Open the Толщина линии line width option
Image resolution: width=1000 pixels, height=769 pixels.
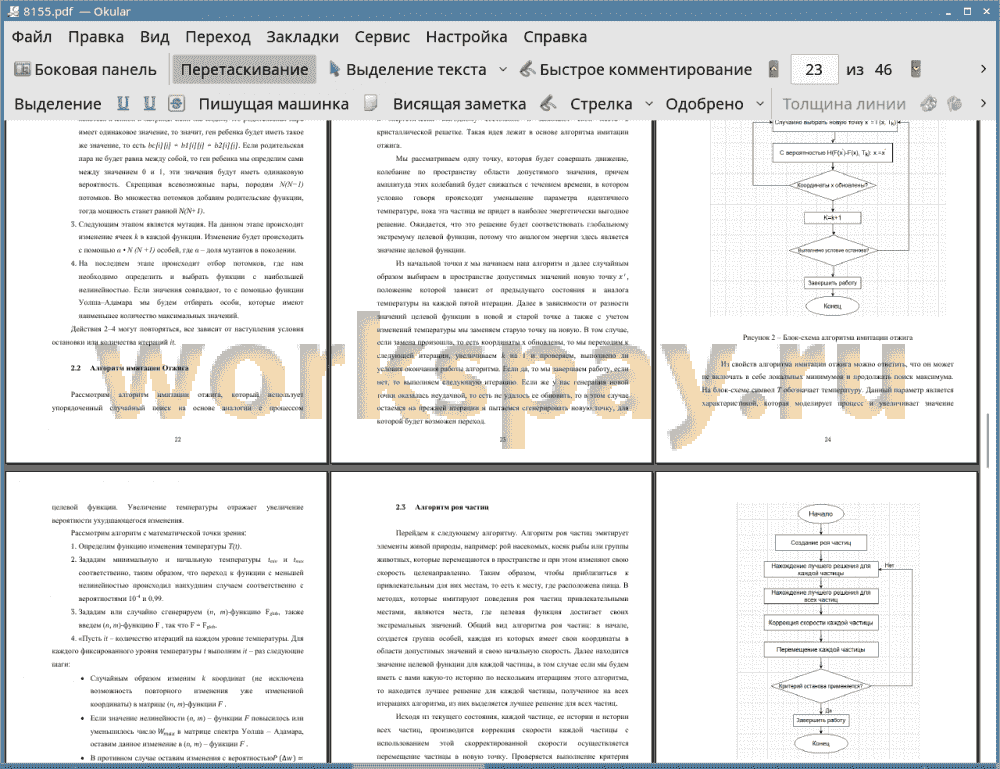[x=844, y=104]
